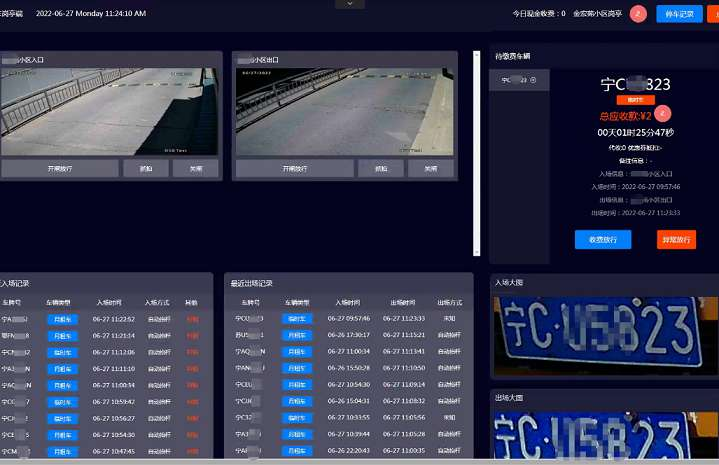719x465 pixels.
Task: Click 开闸放行 under entrance camera
Action: 60,169
